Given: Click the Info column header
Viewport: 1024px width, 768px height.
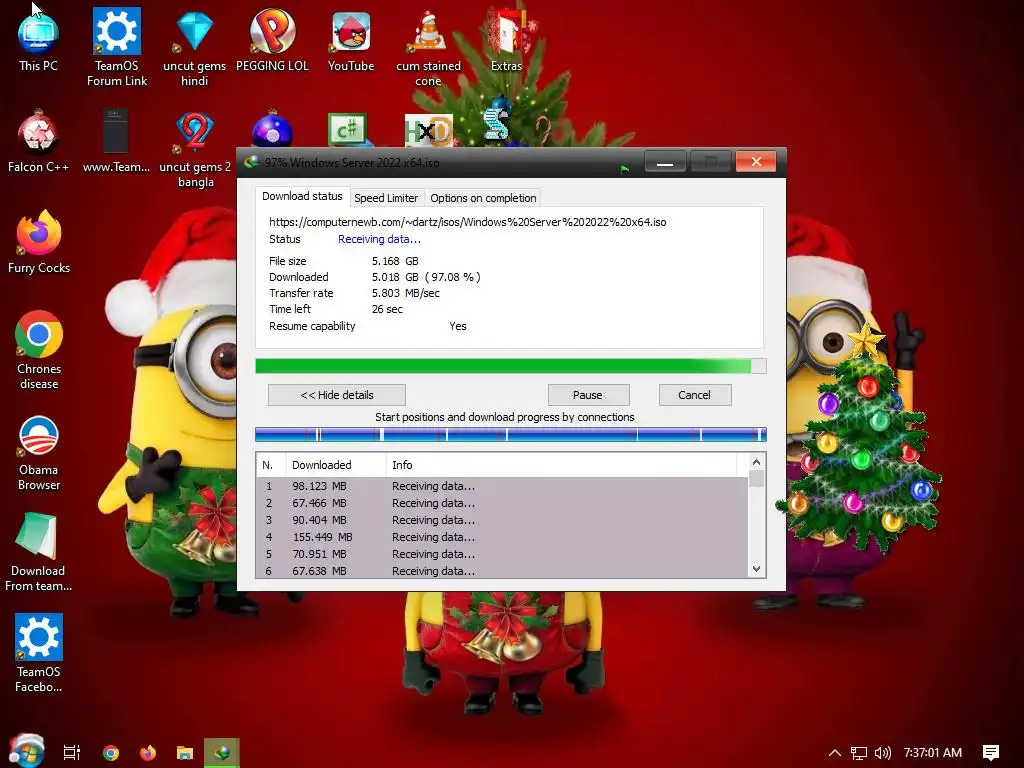Looking at the screenshot, I should (x=562, y=465).
